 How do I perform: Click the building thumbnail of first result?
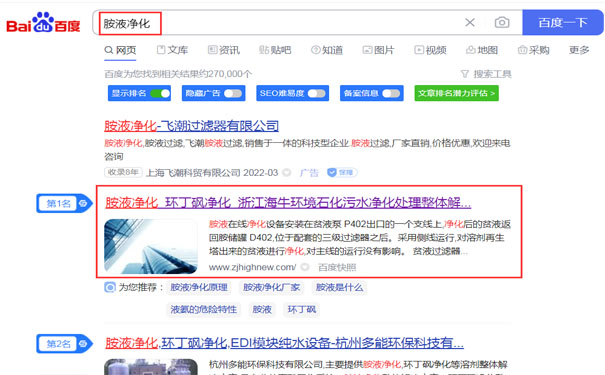pos(151,247)
